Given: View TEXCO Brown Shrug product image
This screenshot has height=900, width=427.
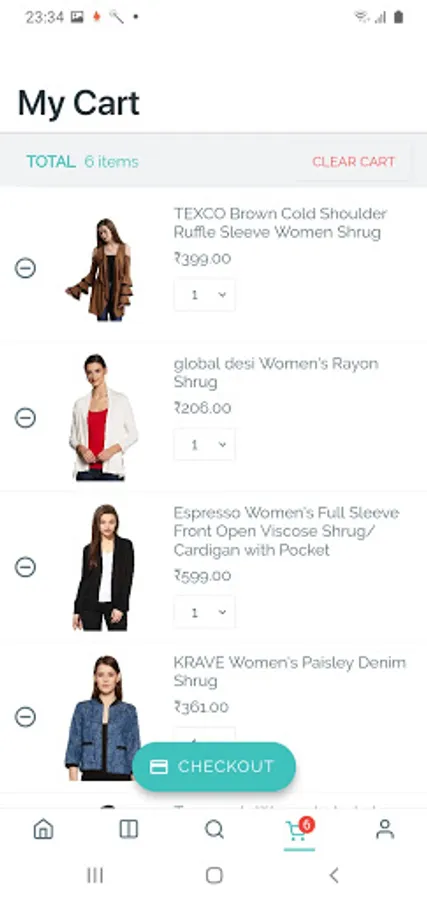Looking at the screenshot, I should 100,269.
